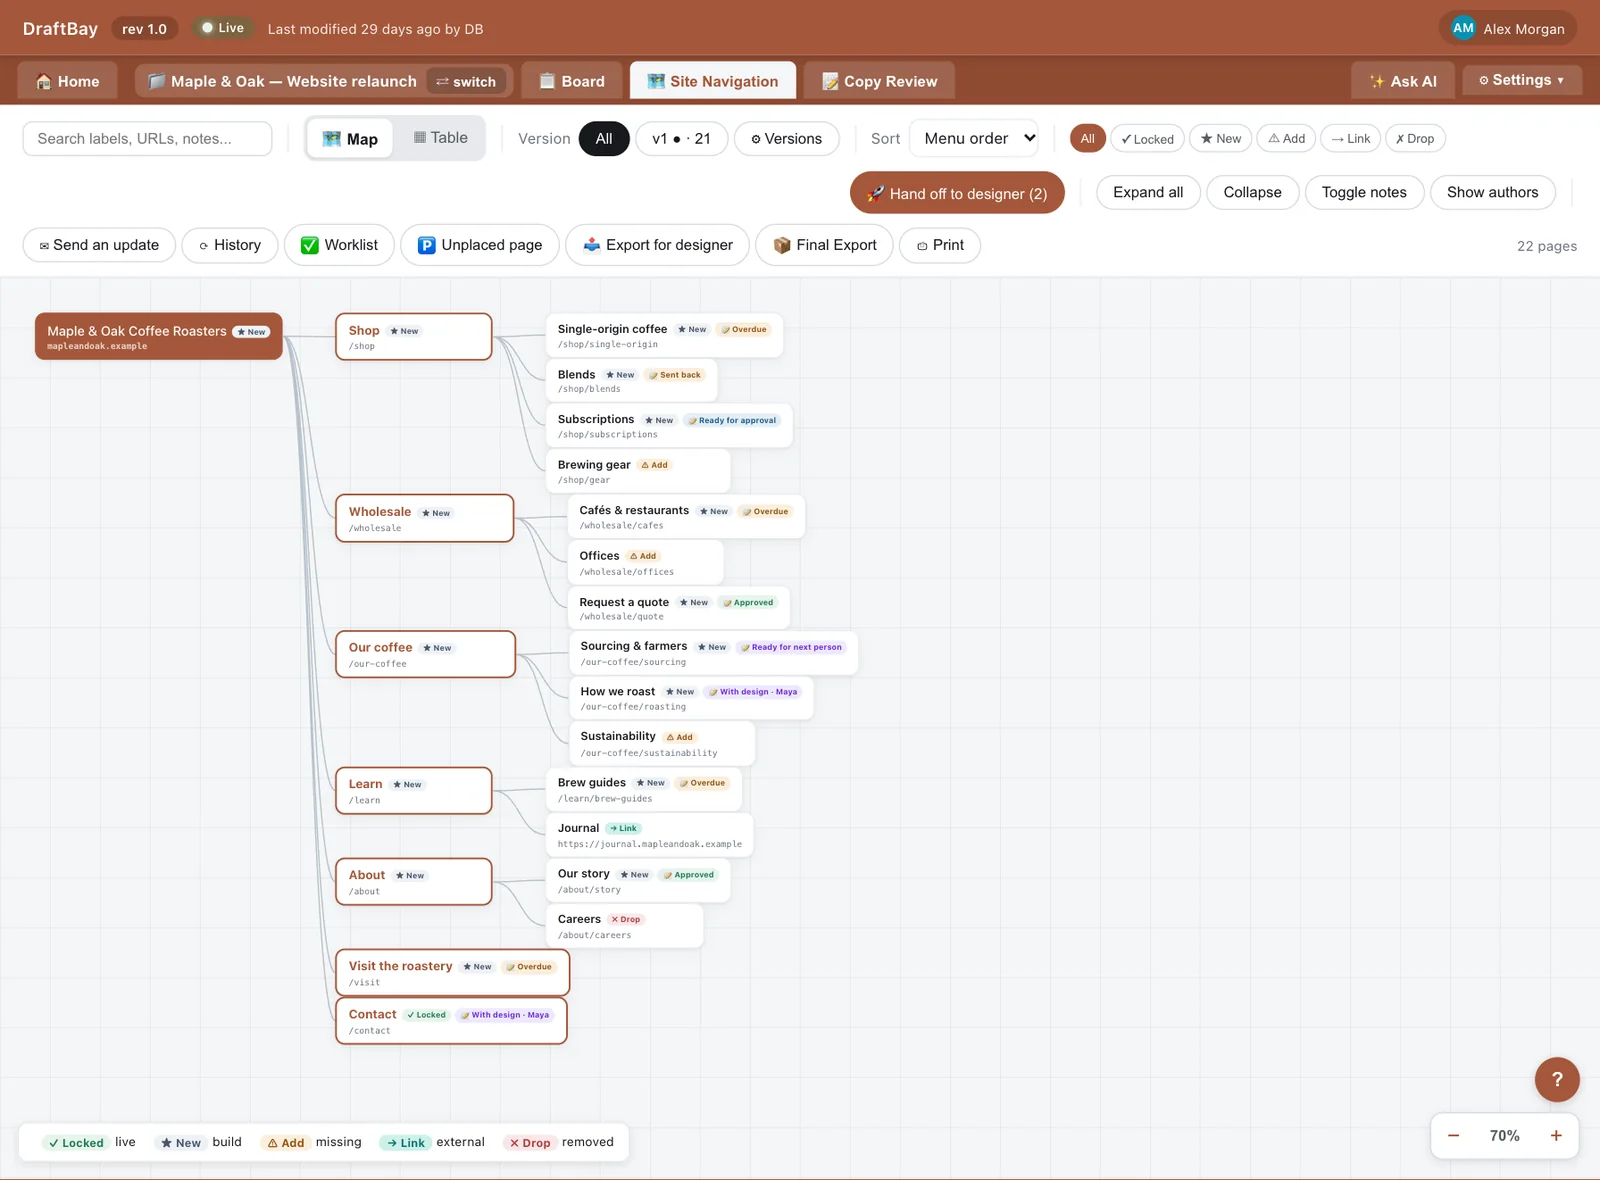The image size is (1600, 1180).
Task: Open the Single-origin coffee page card
Action: [x=665, y=335]
